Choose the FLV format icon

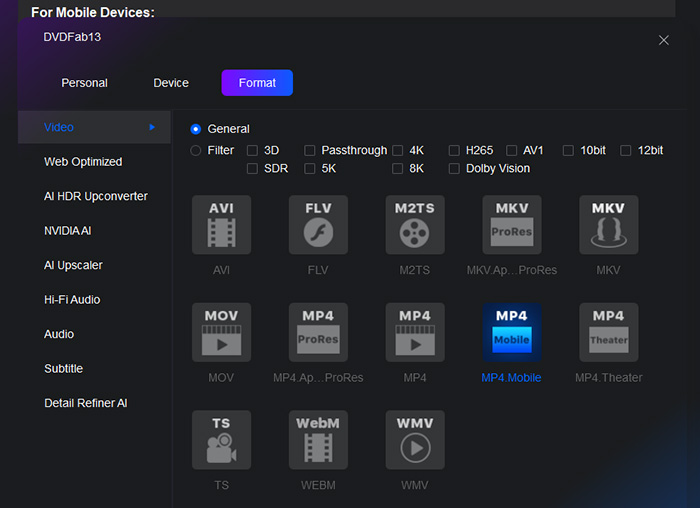click(318, 225)
